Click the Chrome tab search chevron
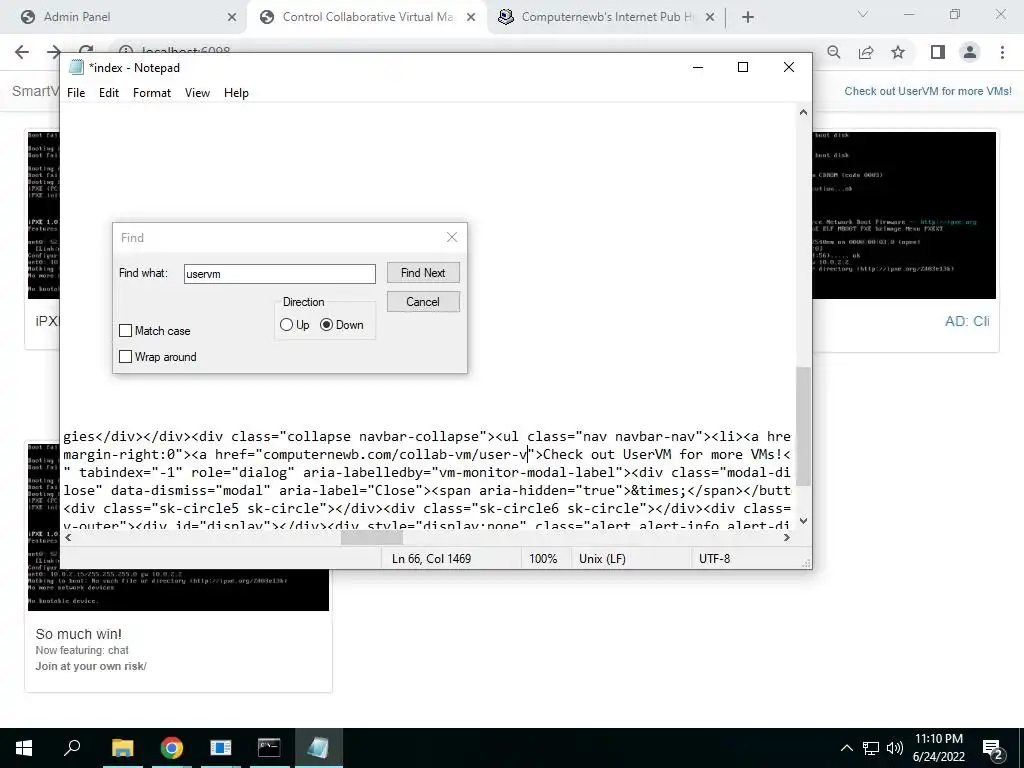 [x=863, y=14]
